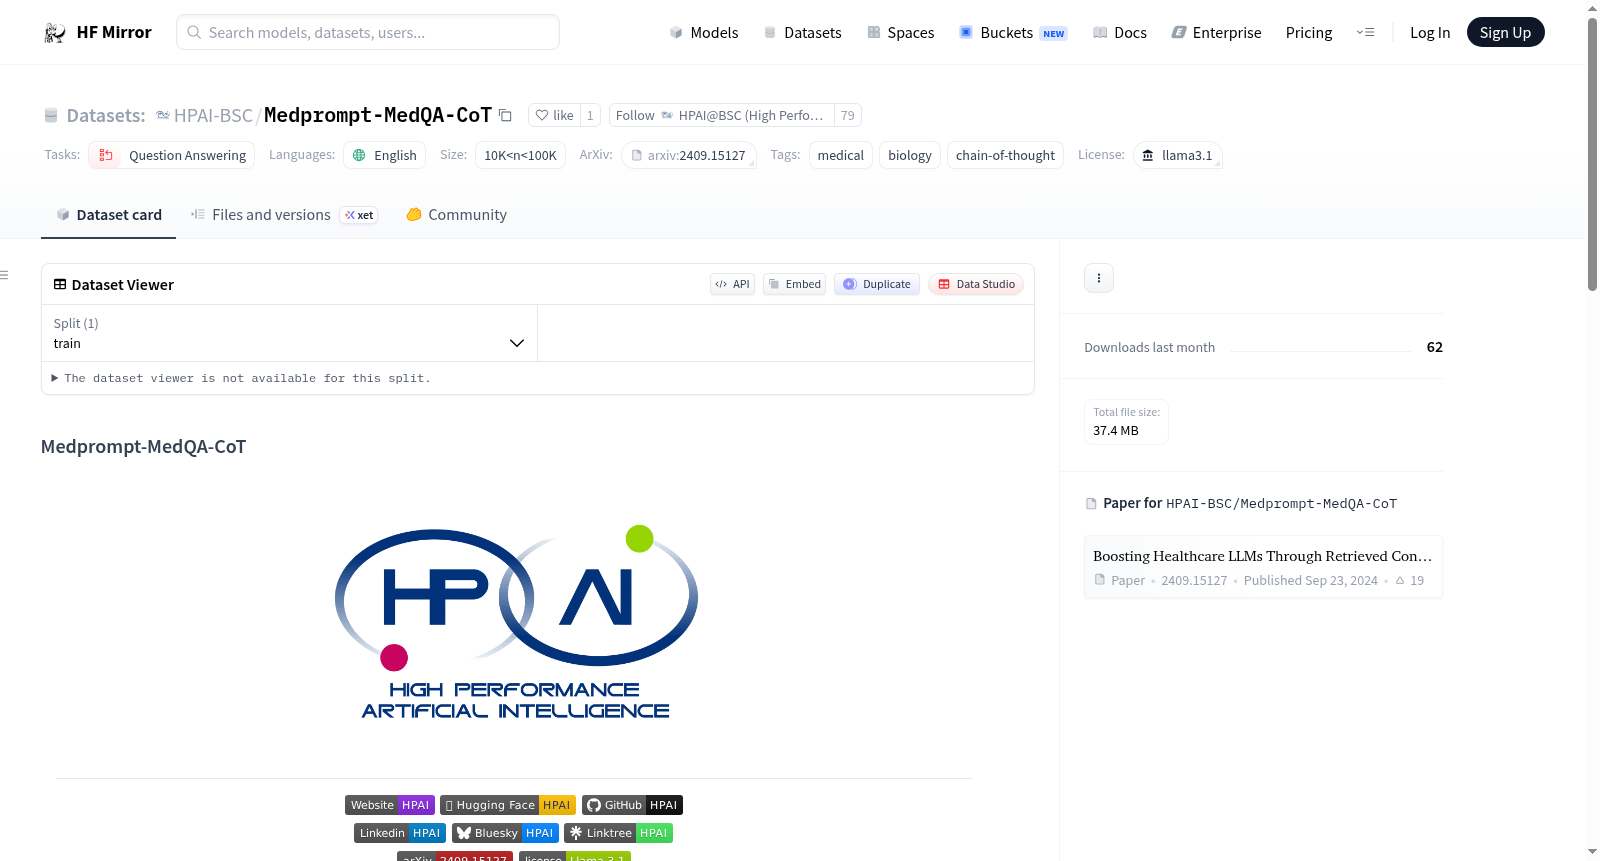Click the like count number
Viewport: 1600px width, 861px height.
[x=590, y=116]
